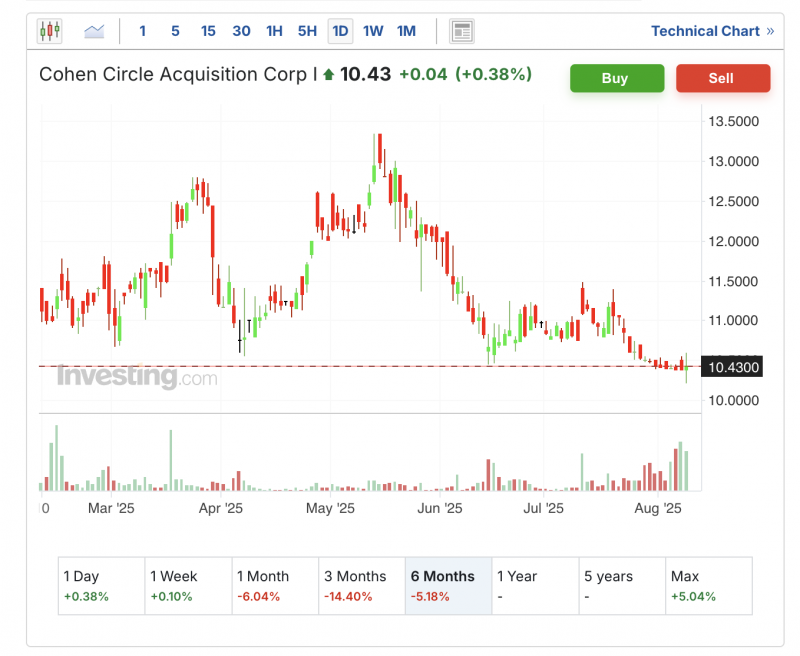The height and width of the screenshot is (656, 800).
Task: Select the 5H interval
Action: point(307,31)
